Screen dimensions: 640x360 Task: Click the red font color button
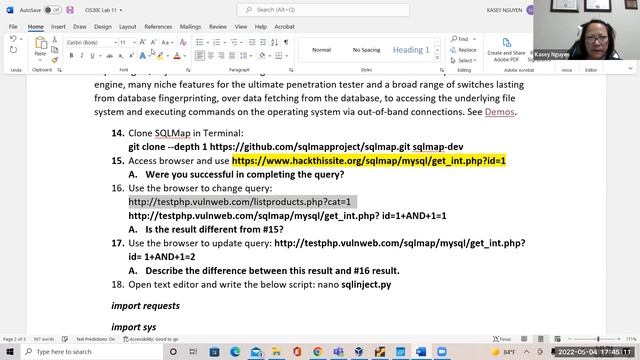coord(177,56)
